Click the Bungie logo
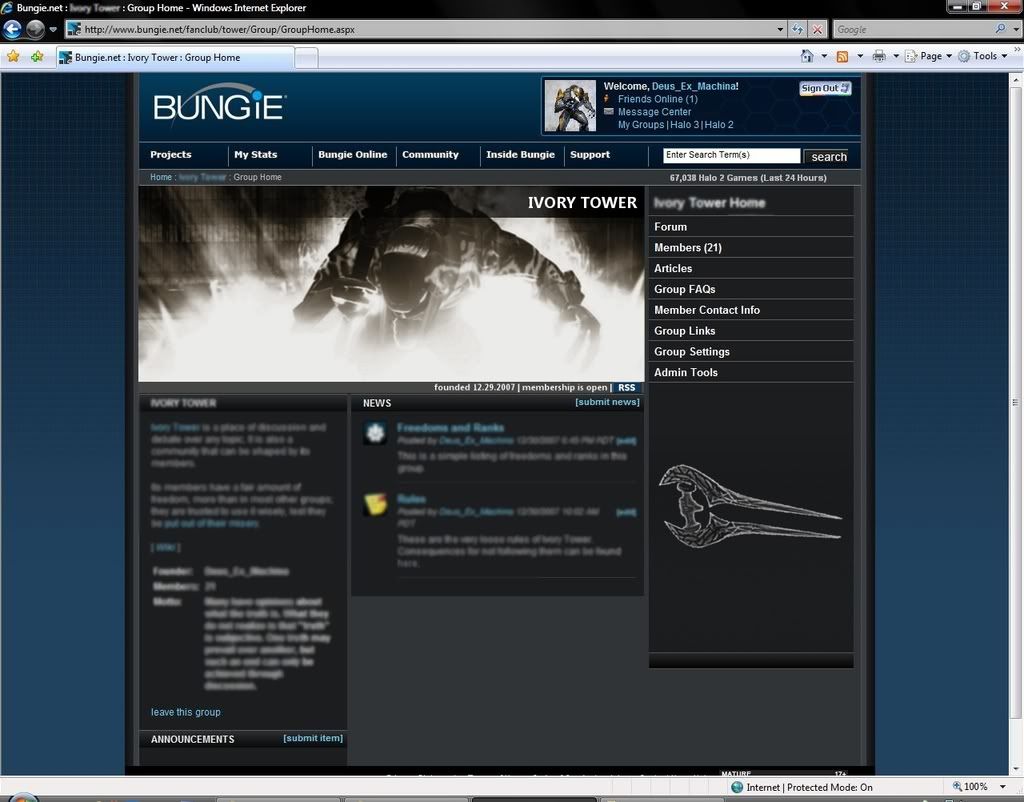 pyautogui.click(x=219, y=106)
